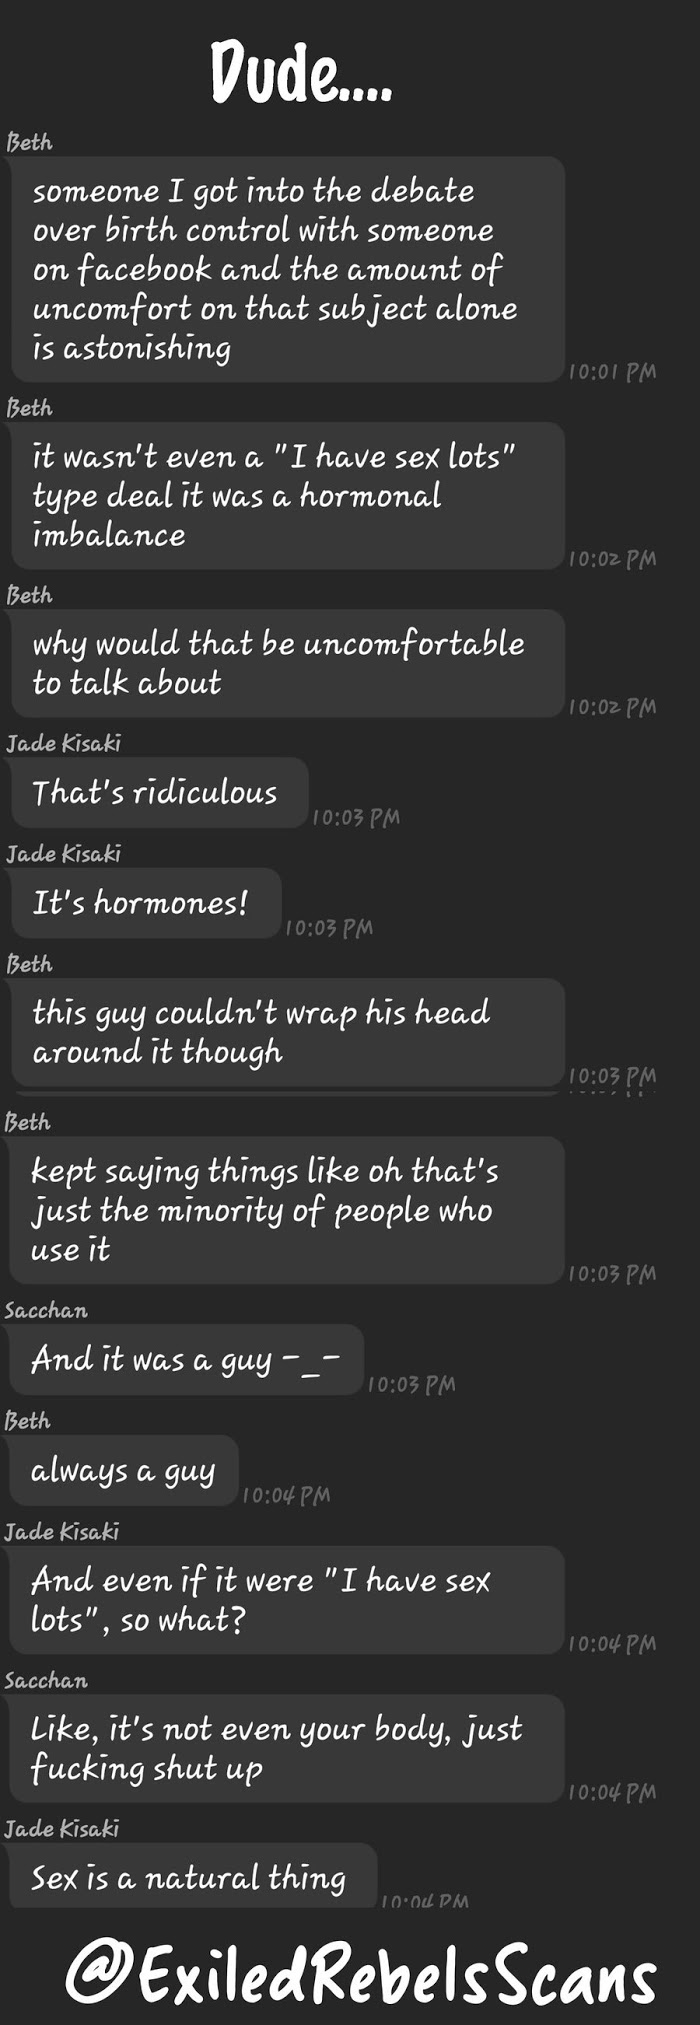700x2025 pixels.
Task: Click the Jade Kisaki name above last message
Action: 61,1828
